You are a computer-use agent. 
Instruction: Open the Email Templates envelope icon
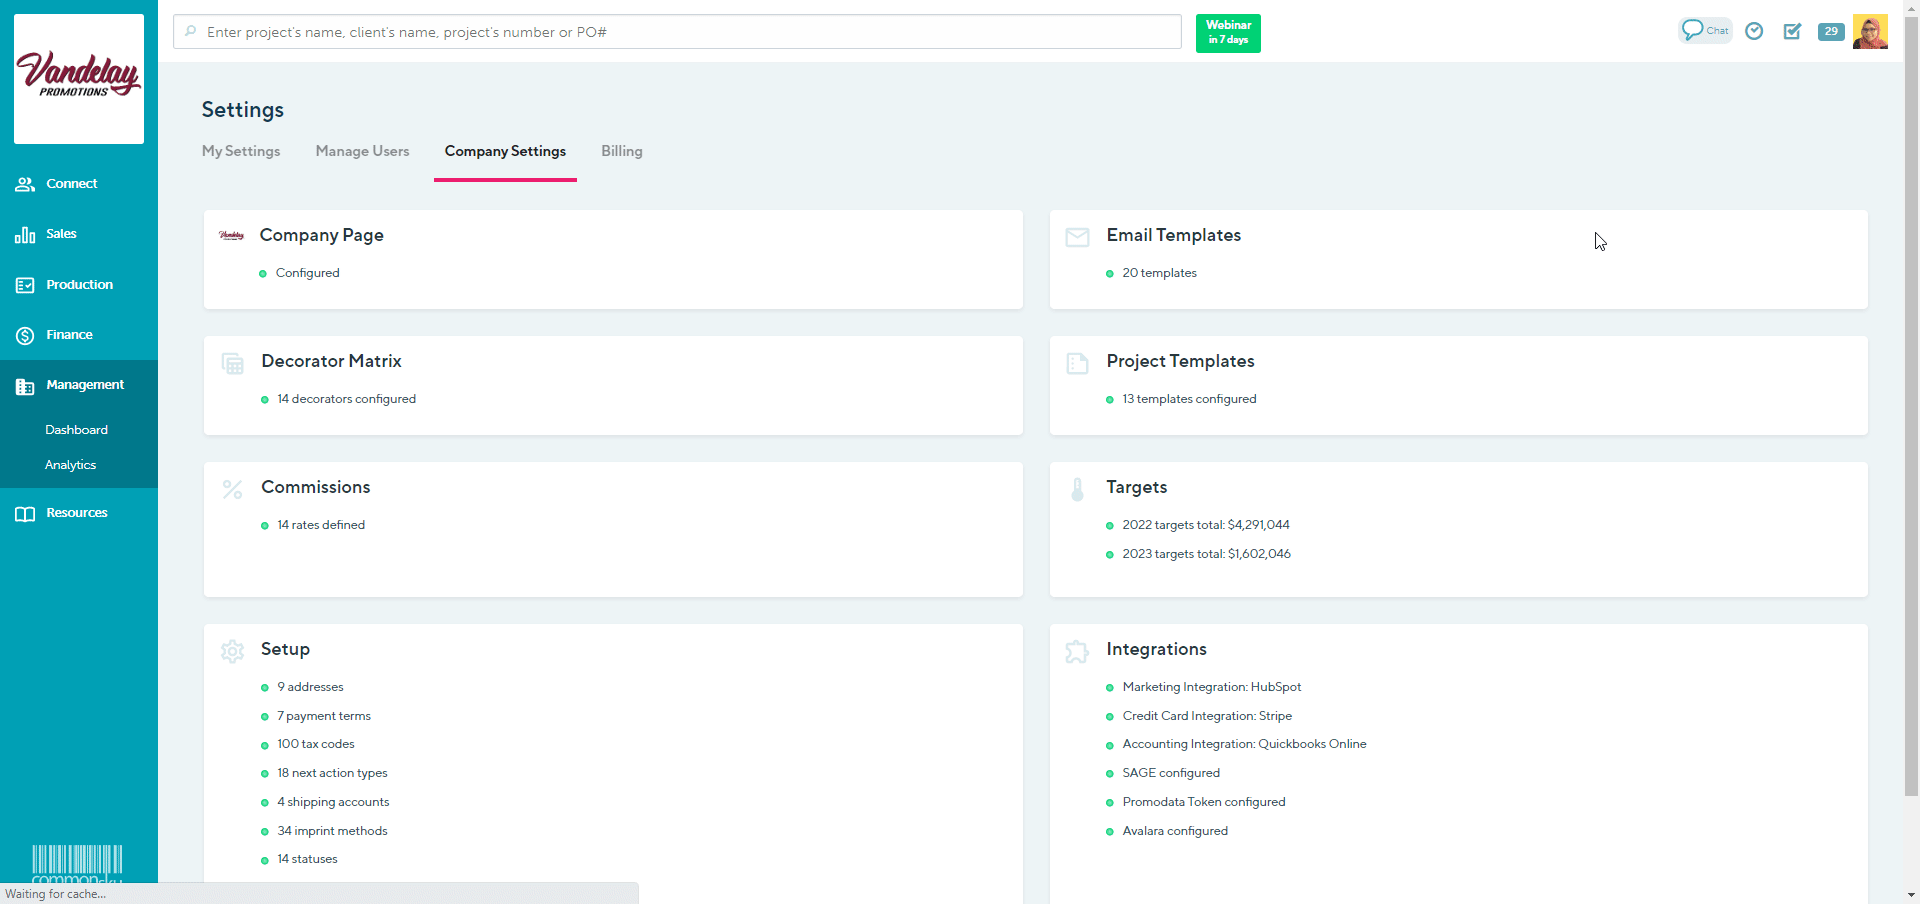click(x=1077, y=237)
